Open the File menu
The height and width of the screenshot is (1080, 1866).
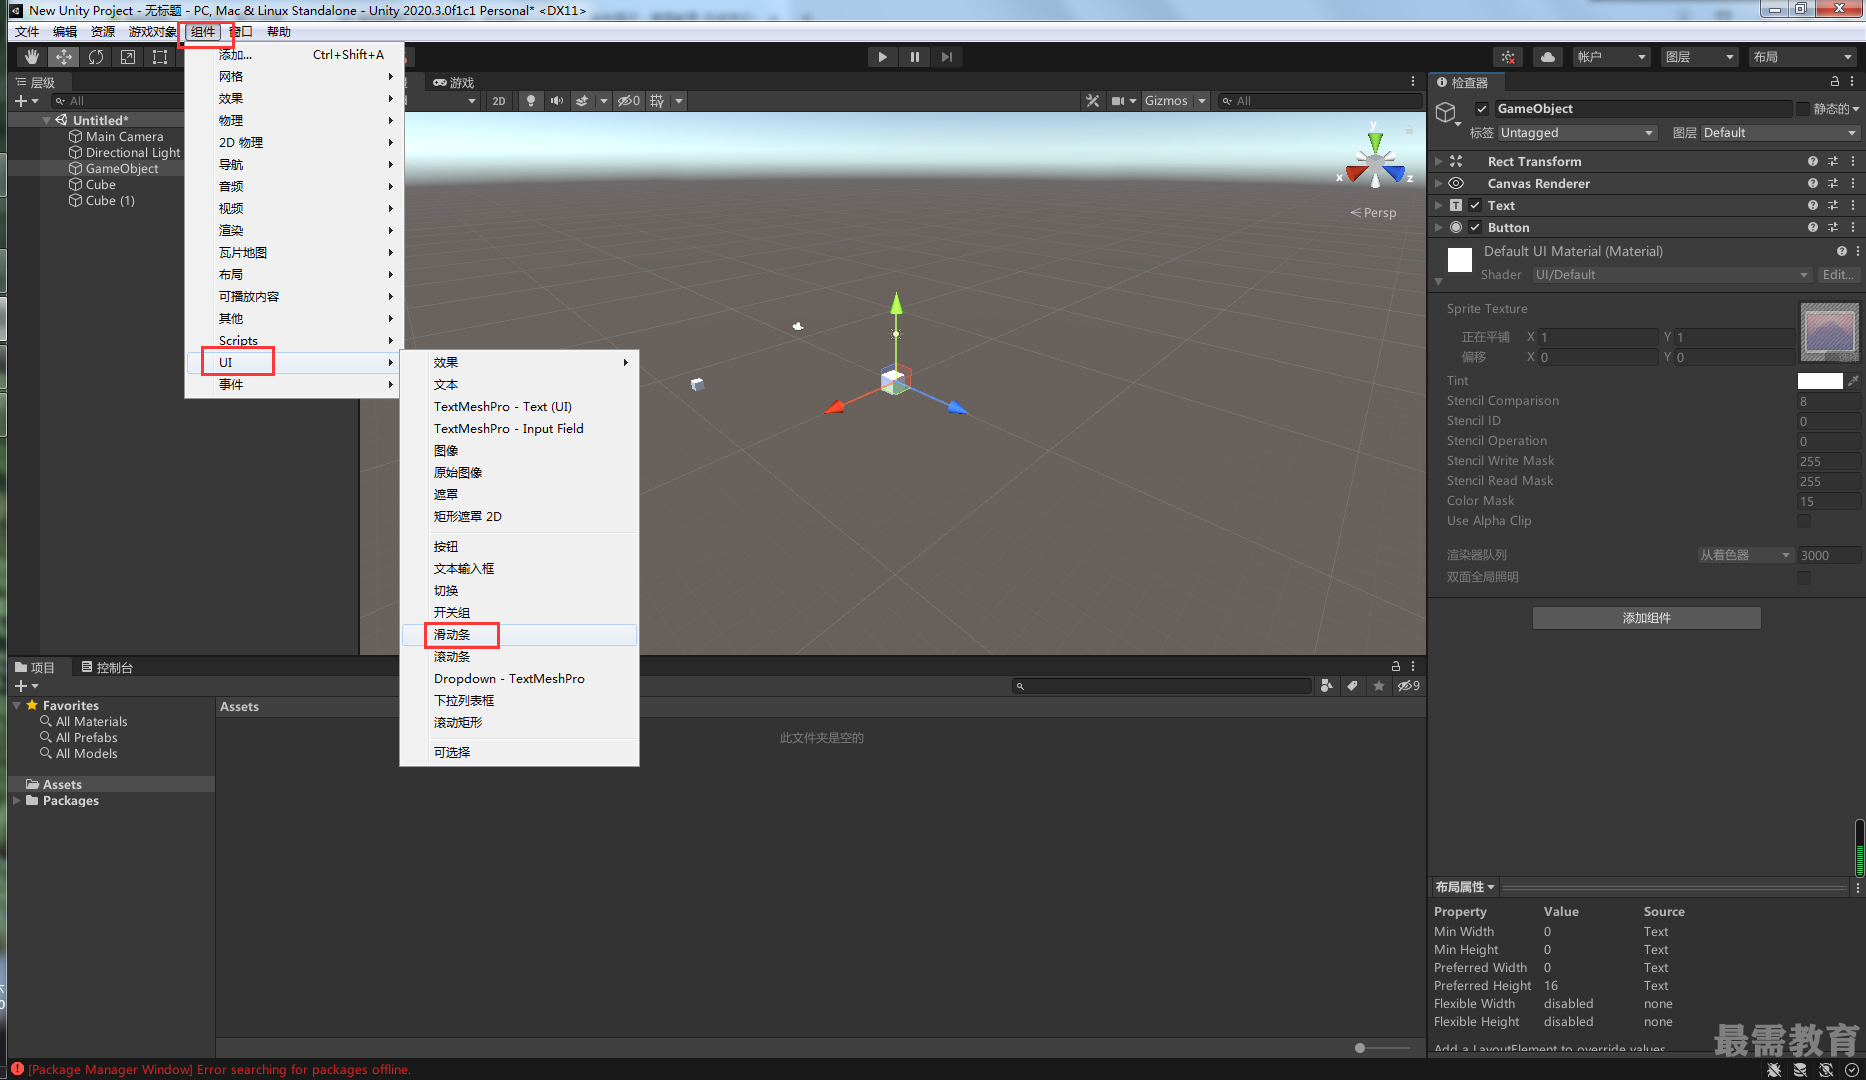point(27,32)
